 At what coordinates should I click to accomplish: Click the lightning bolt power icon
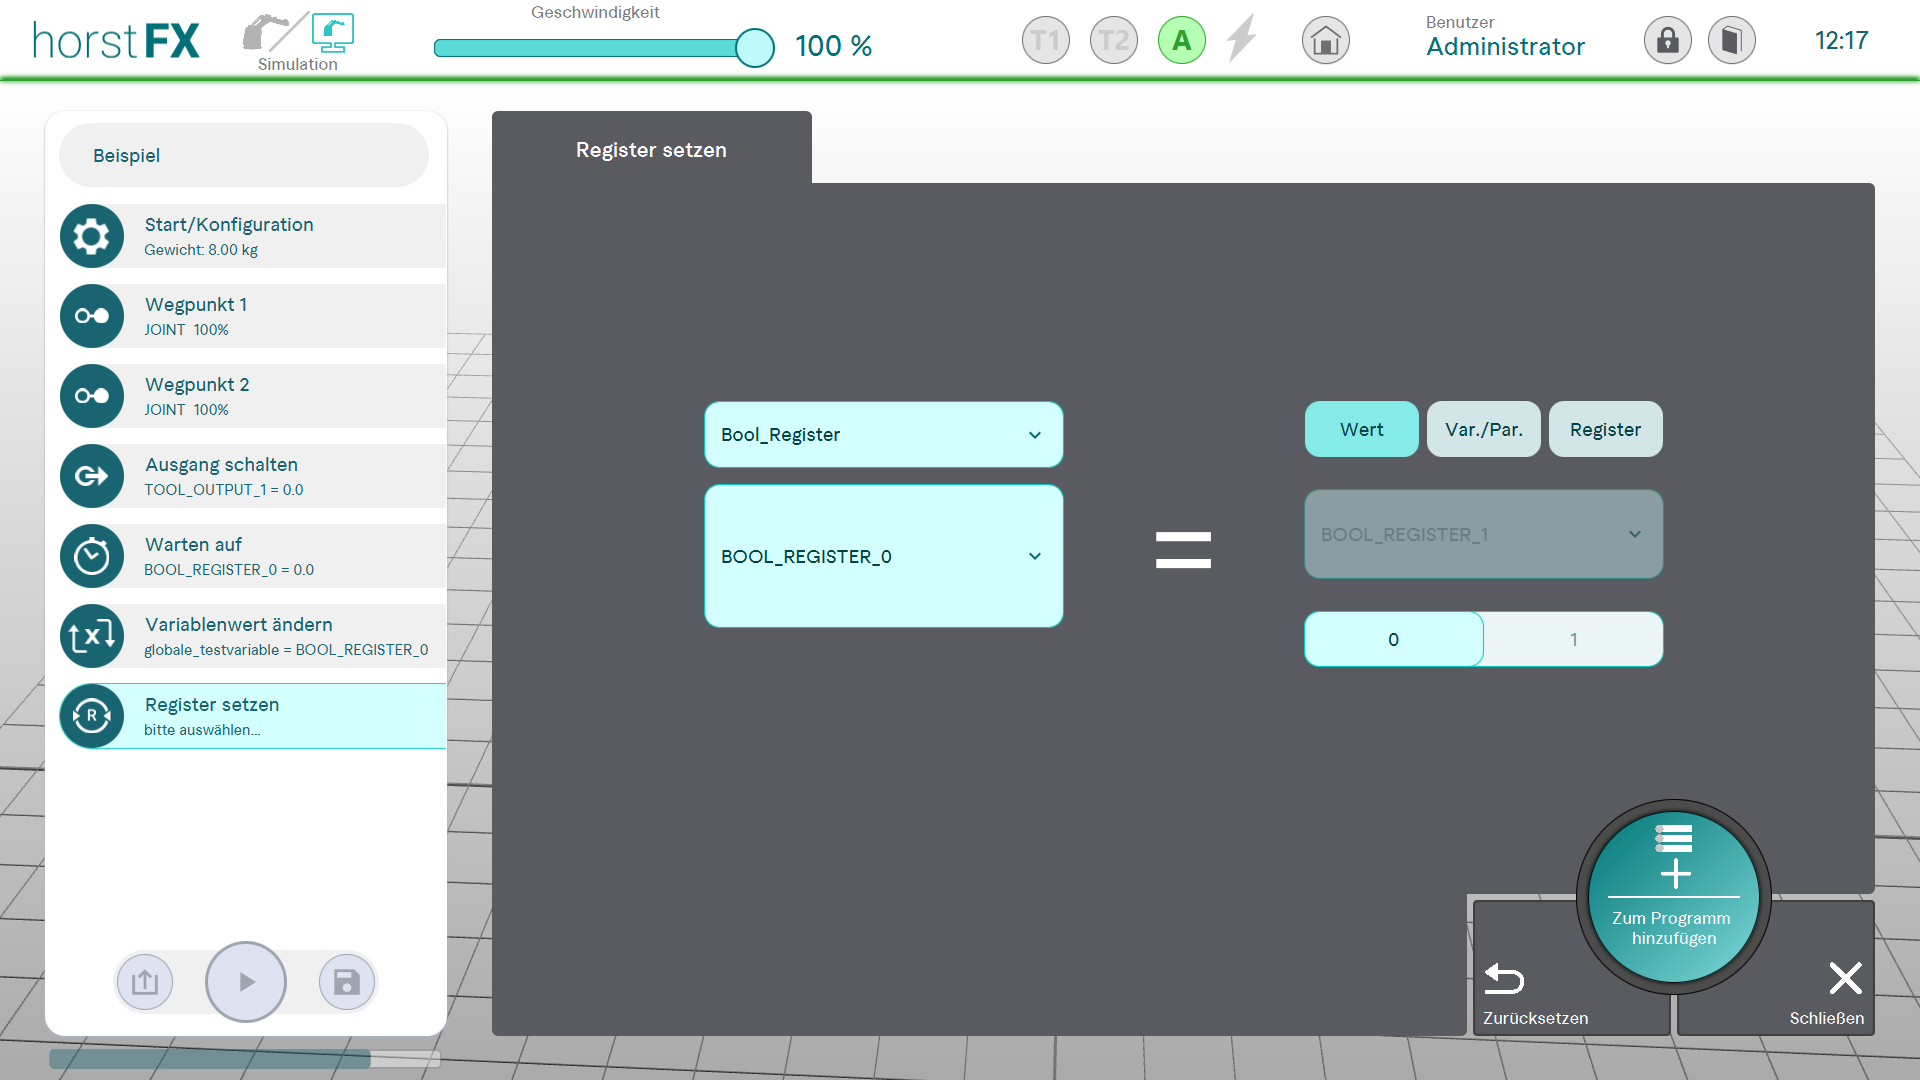pos(1241,39)
